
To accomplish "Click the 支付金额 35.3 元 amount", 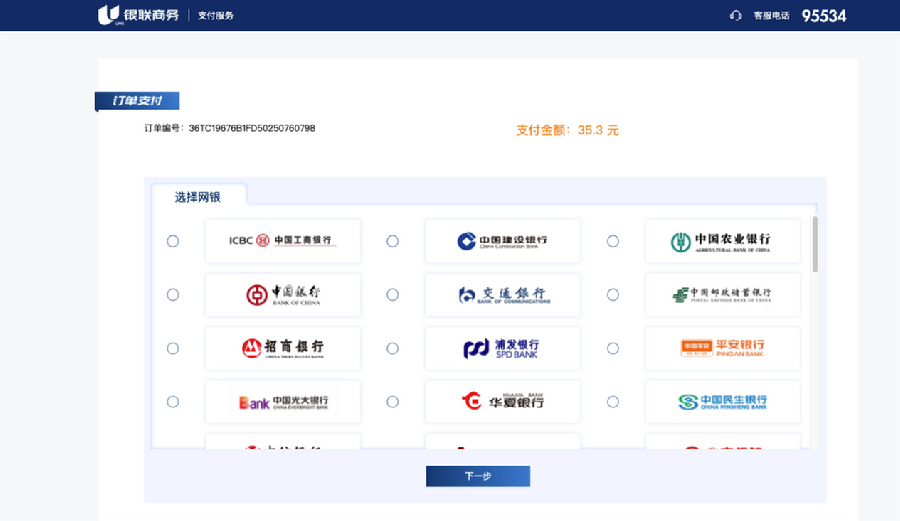I will (567, 130).
